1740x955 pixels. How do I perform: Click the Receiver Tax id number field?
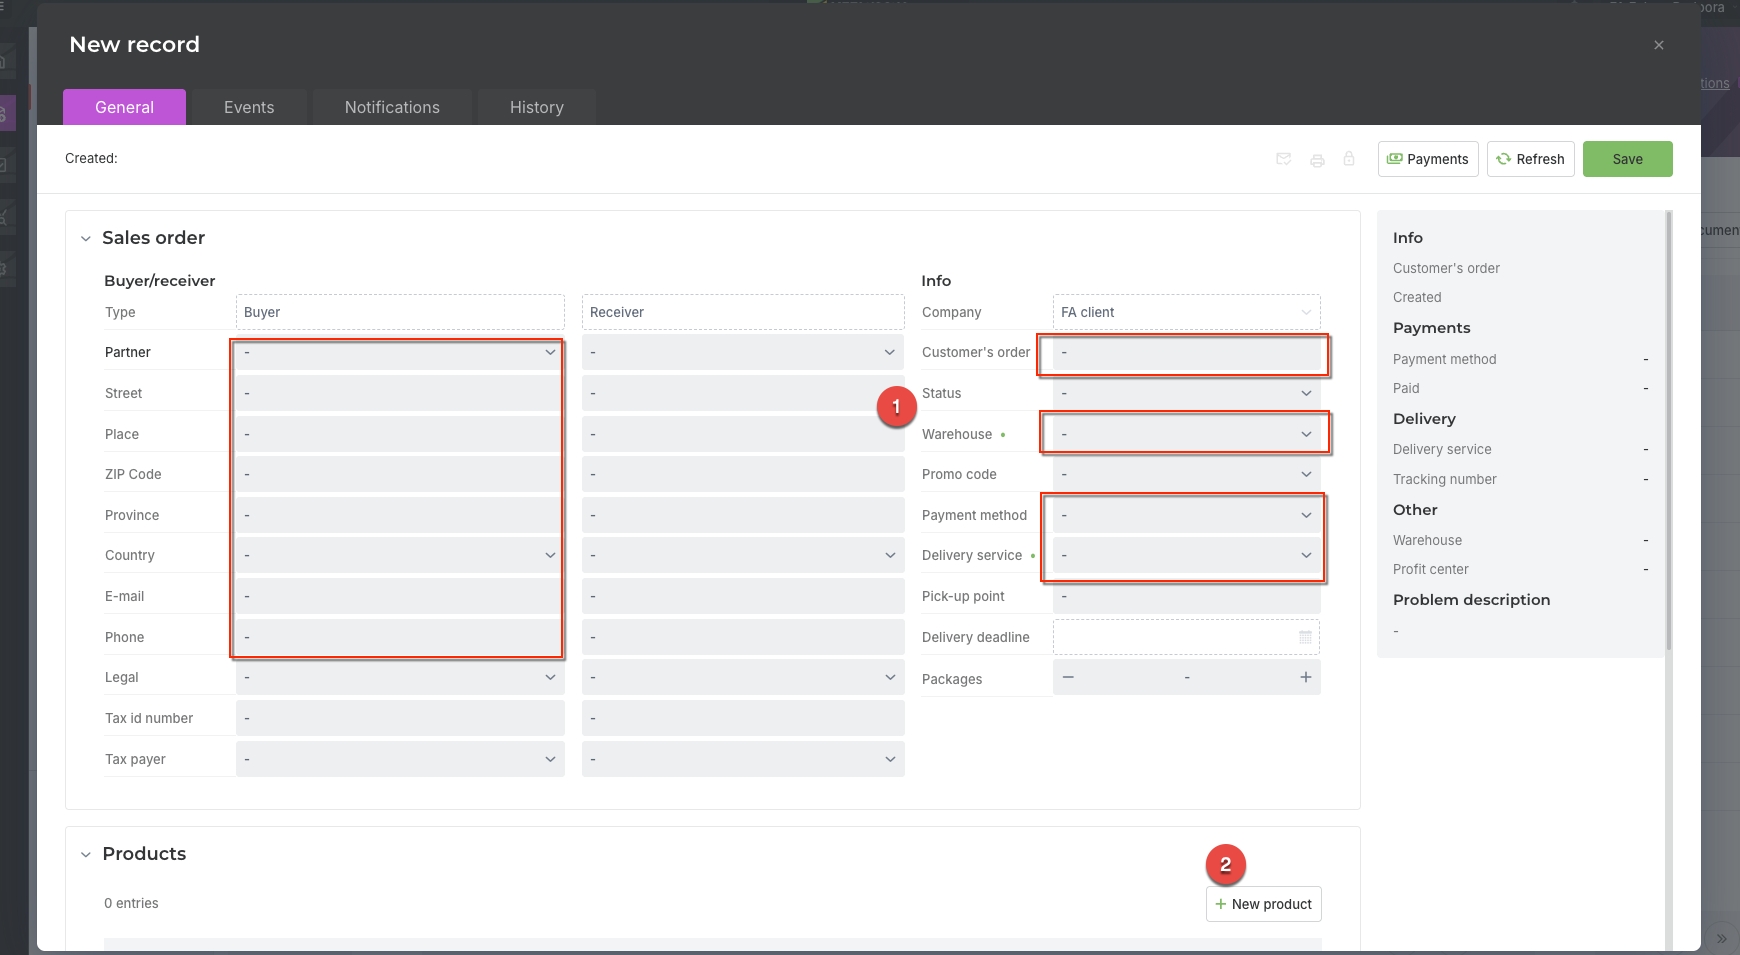pos(743,718)
